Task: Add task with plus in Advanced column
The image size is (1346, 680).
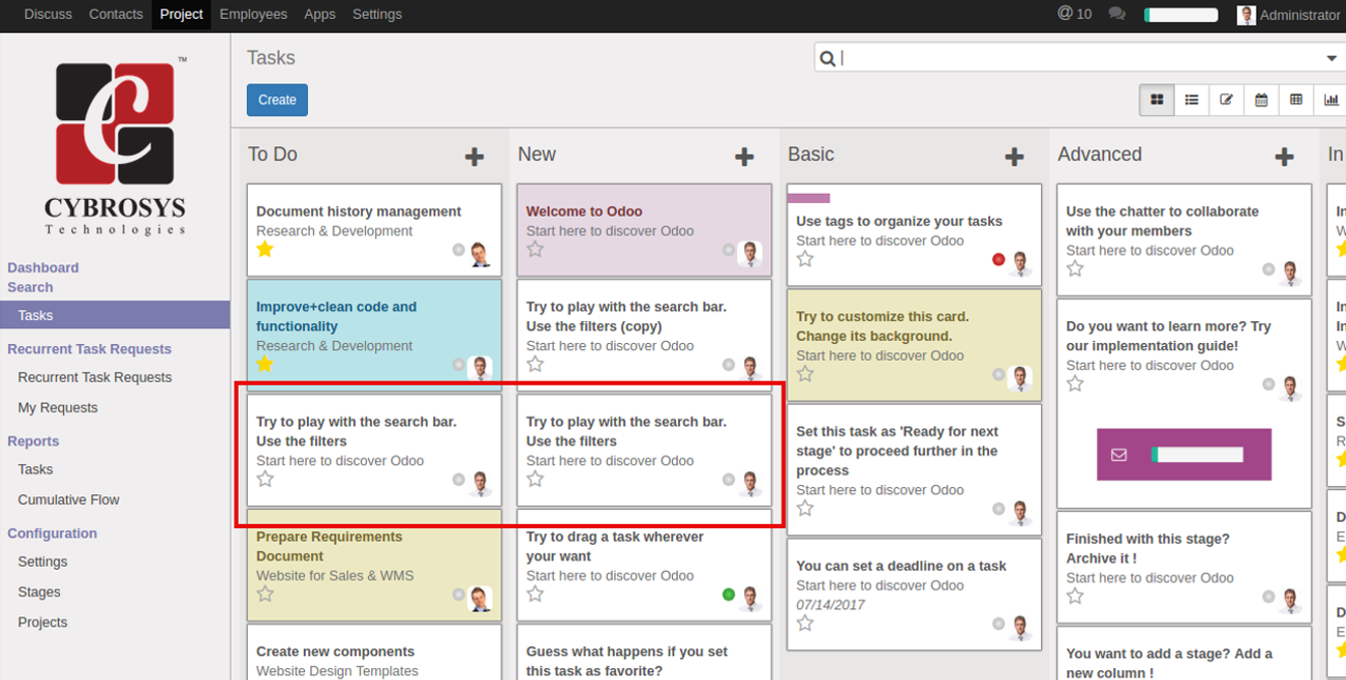Action: 1284,156
